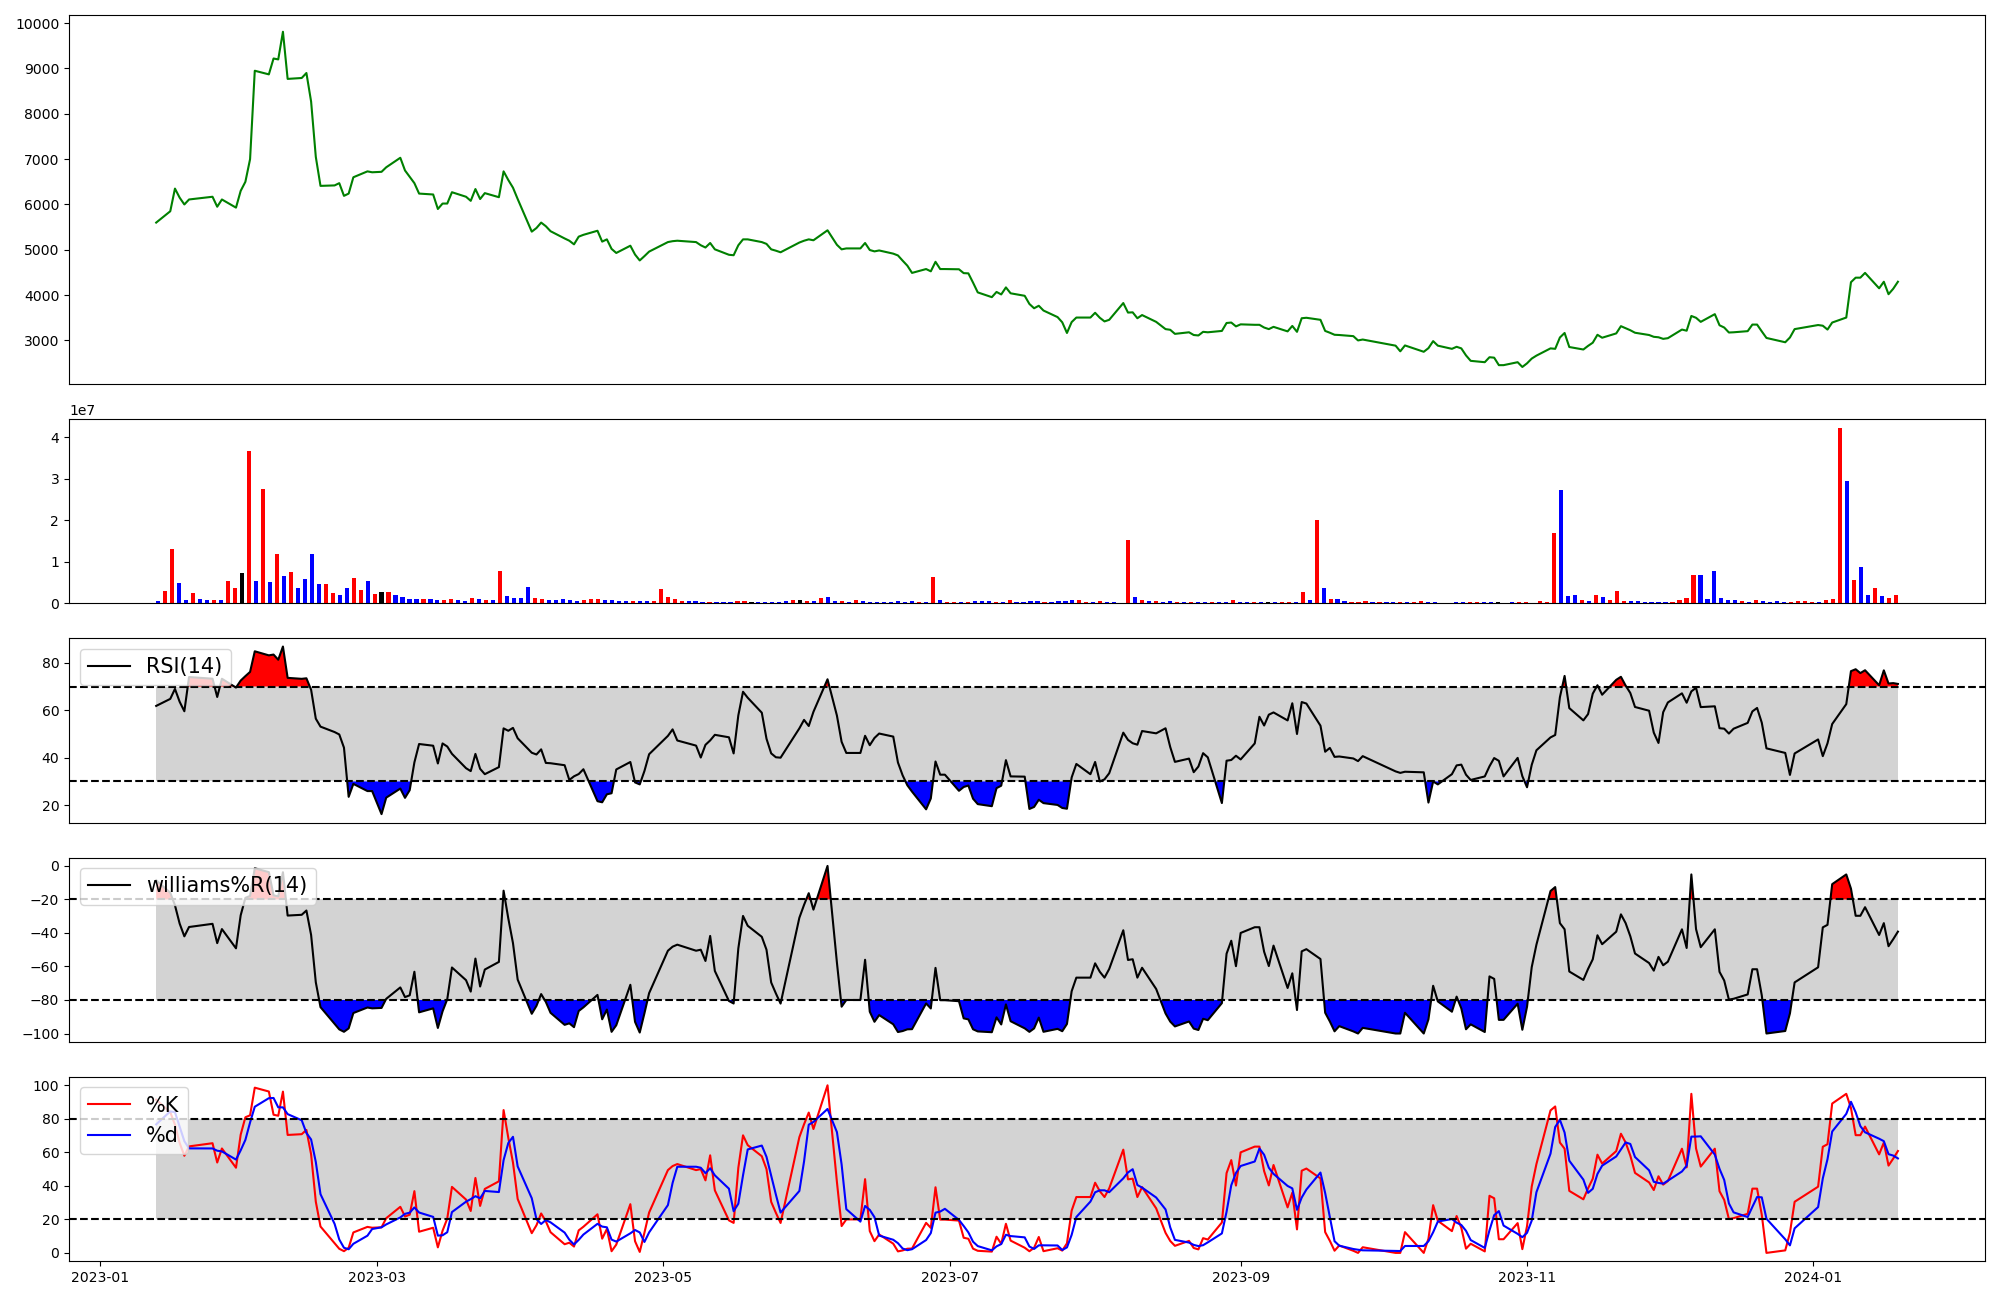The width and height of the screenshot is (2000, 1300).
Task: Click the 2023-03 date axis label
Action: coord(377,1277)
